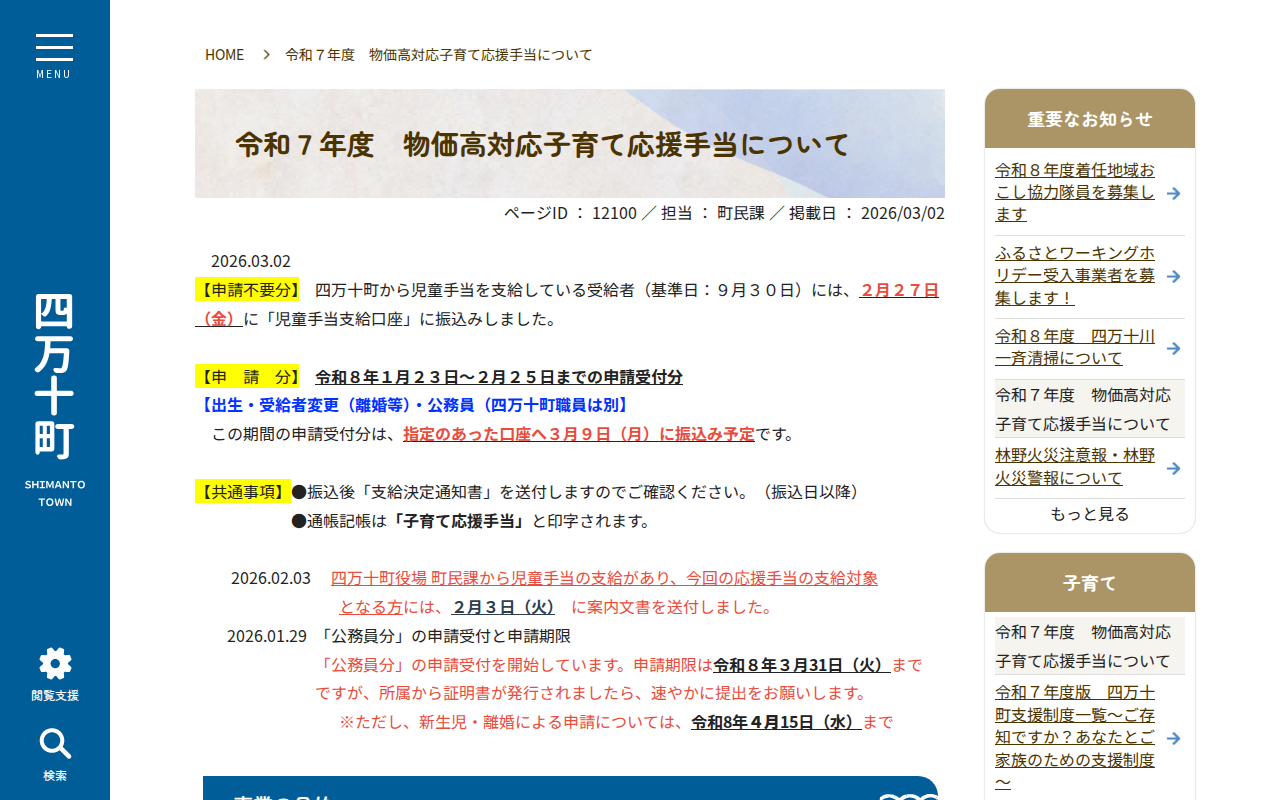Click arrow beside 林野火災注意報 link

[1174, 468]
